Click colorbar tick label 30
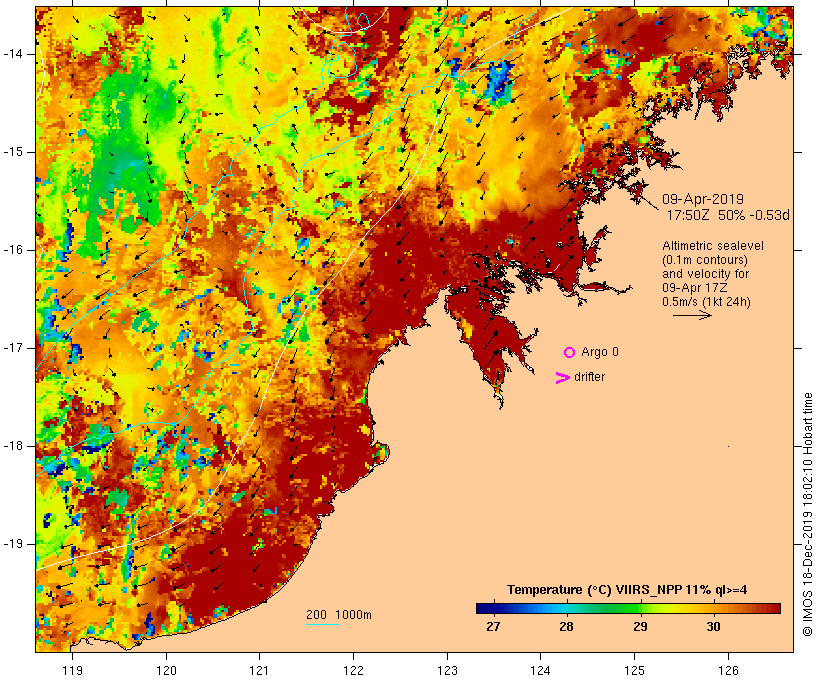The height and width of the screenshot is (680, 820). coord(713,627)
